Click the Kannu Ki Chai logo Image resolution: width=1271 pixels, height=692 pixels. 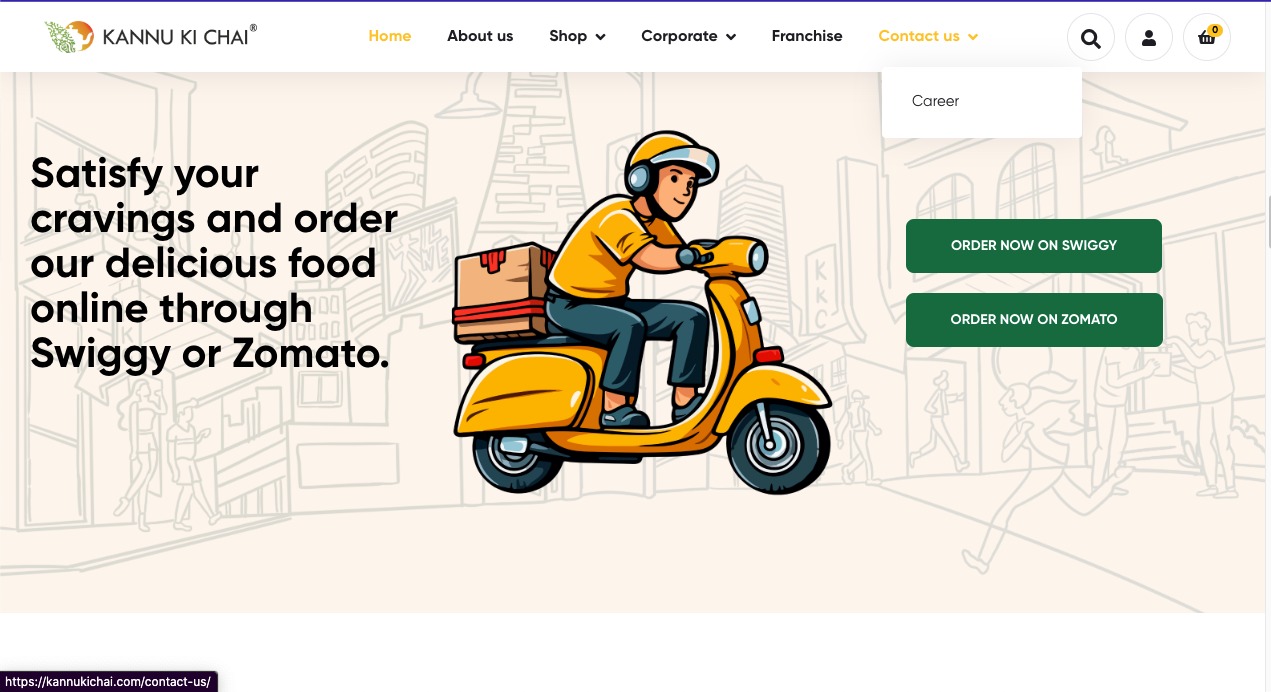(x=150, y=37)
